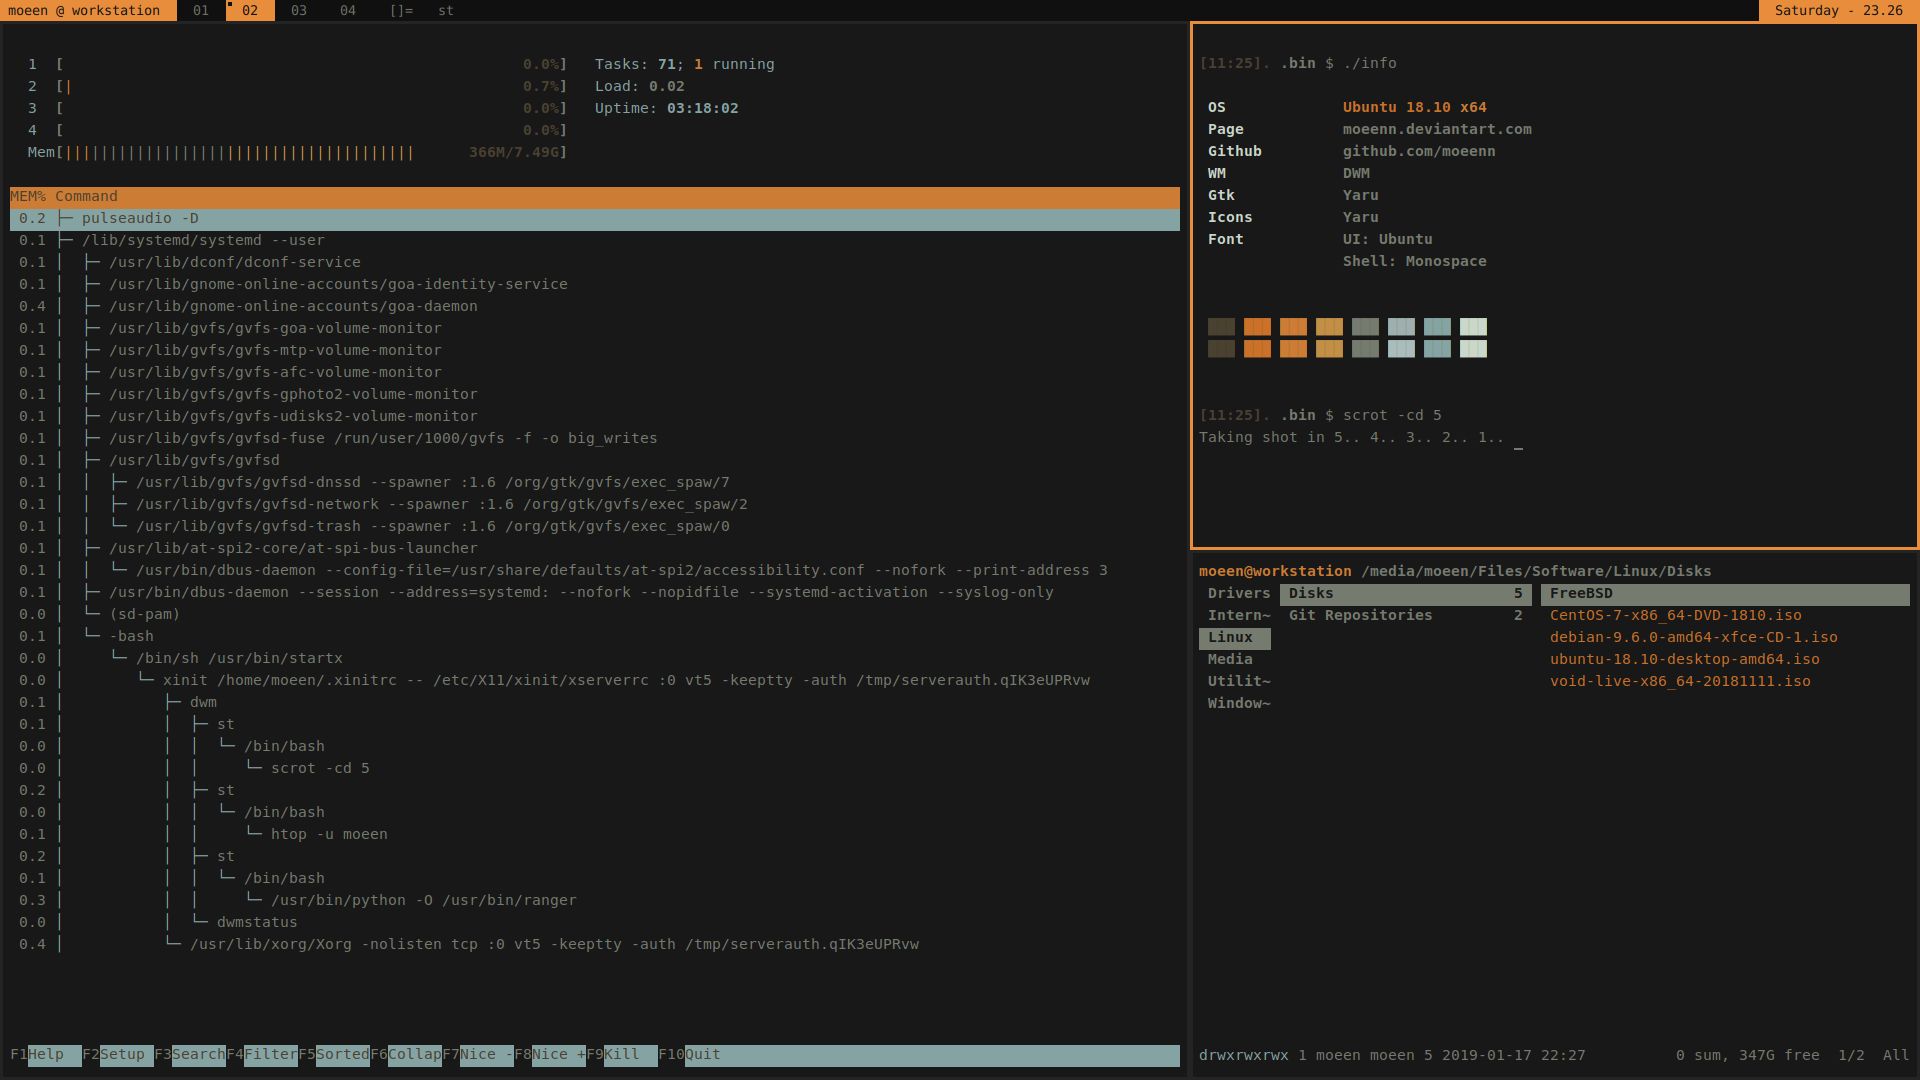Enter the Git Repositories directory
Image resolution: width=1920 pixels, height=1080 pixels.
[1361, 615]
